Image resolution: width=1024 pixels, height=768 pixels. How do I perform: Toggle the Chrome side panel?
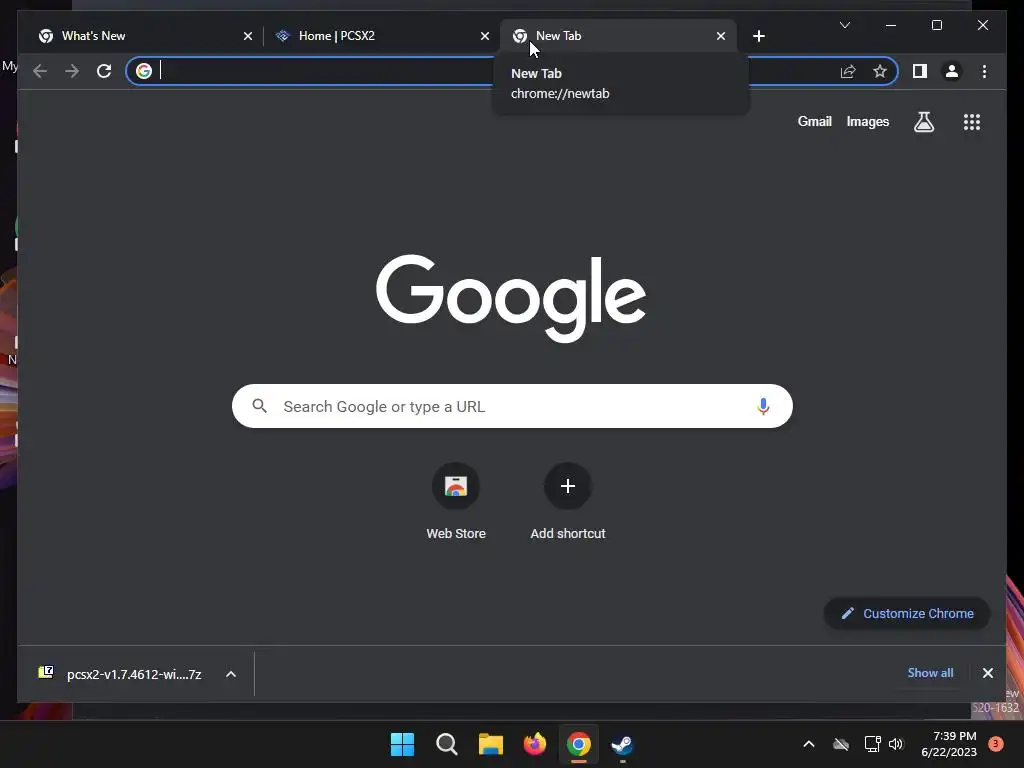click(x=920, y=71)
